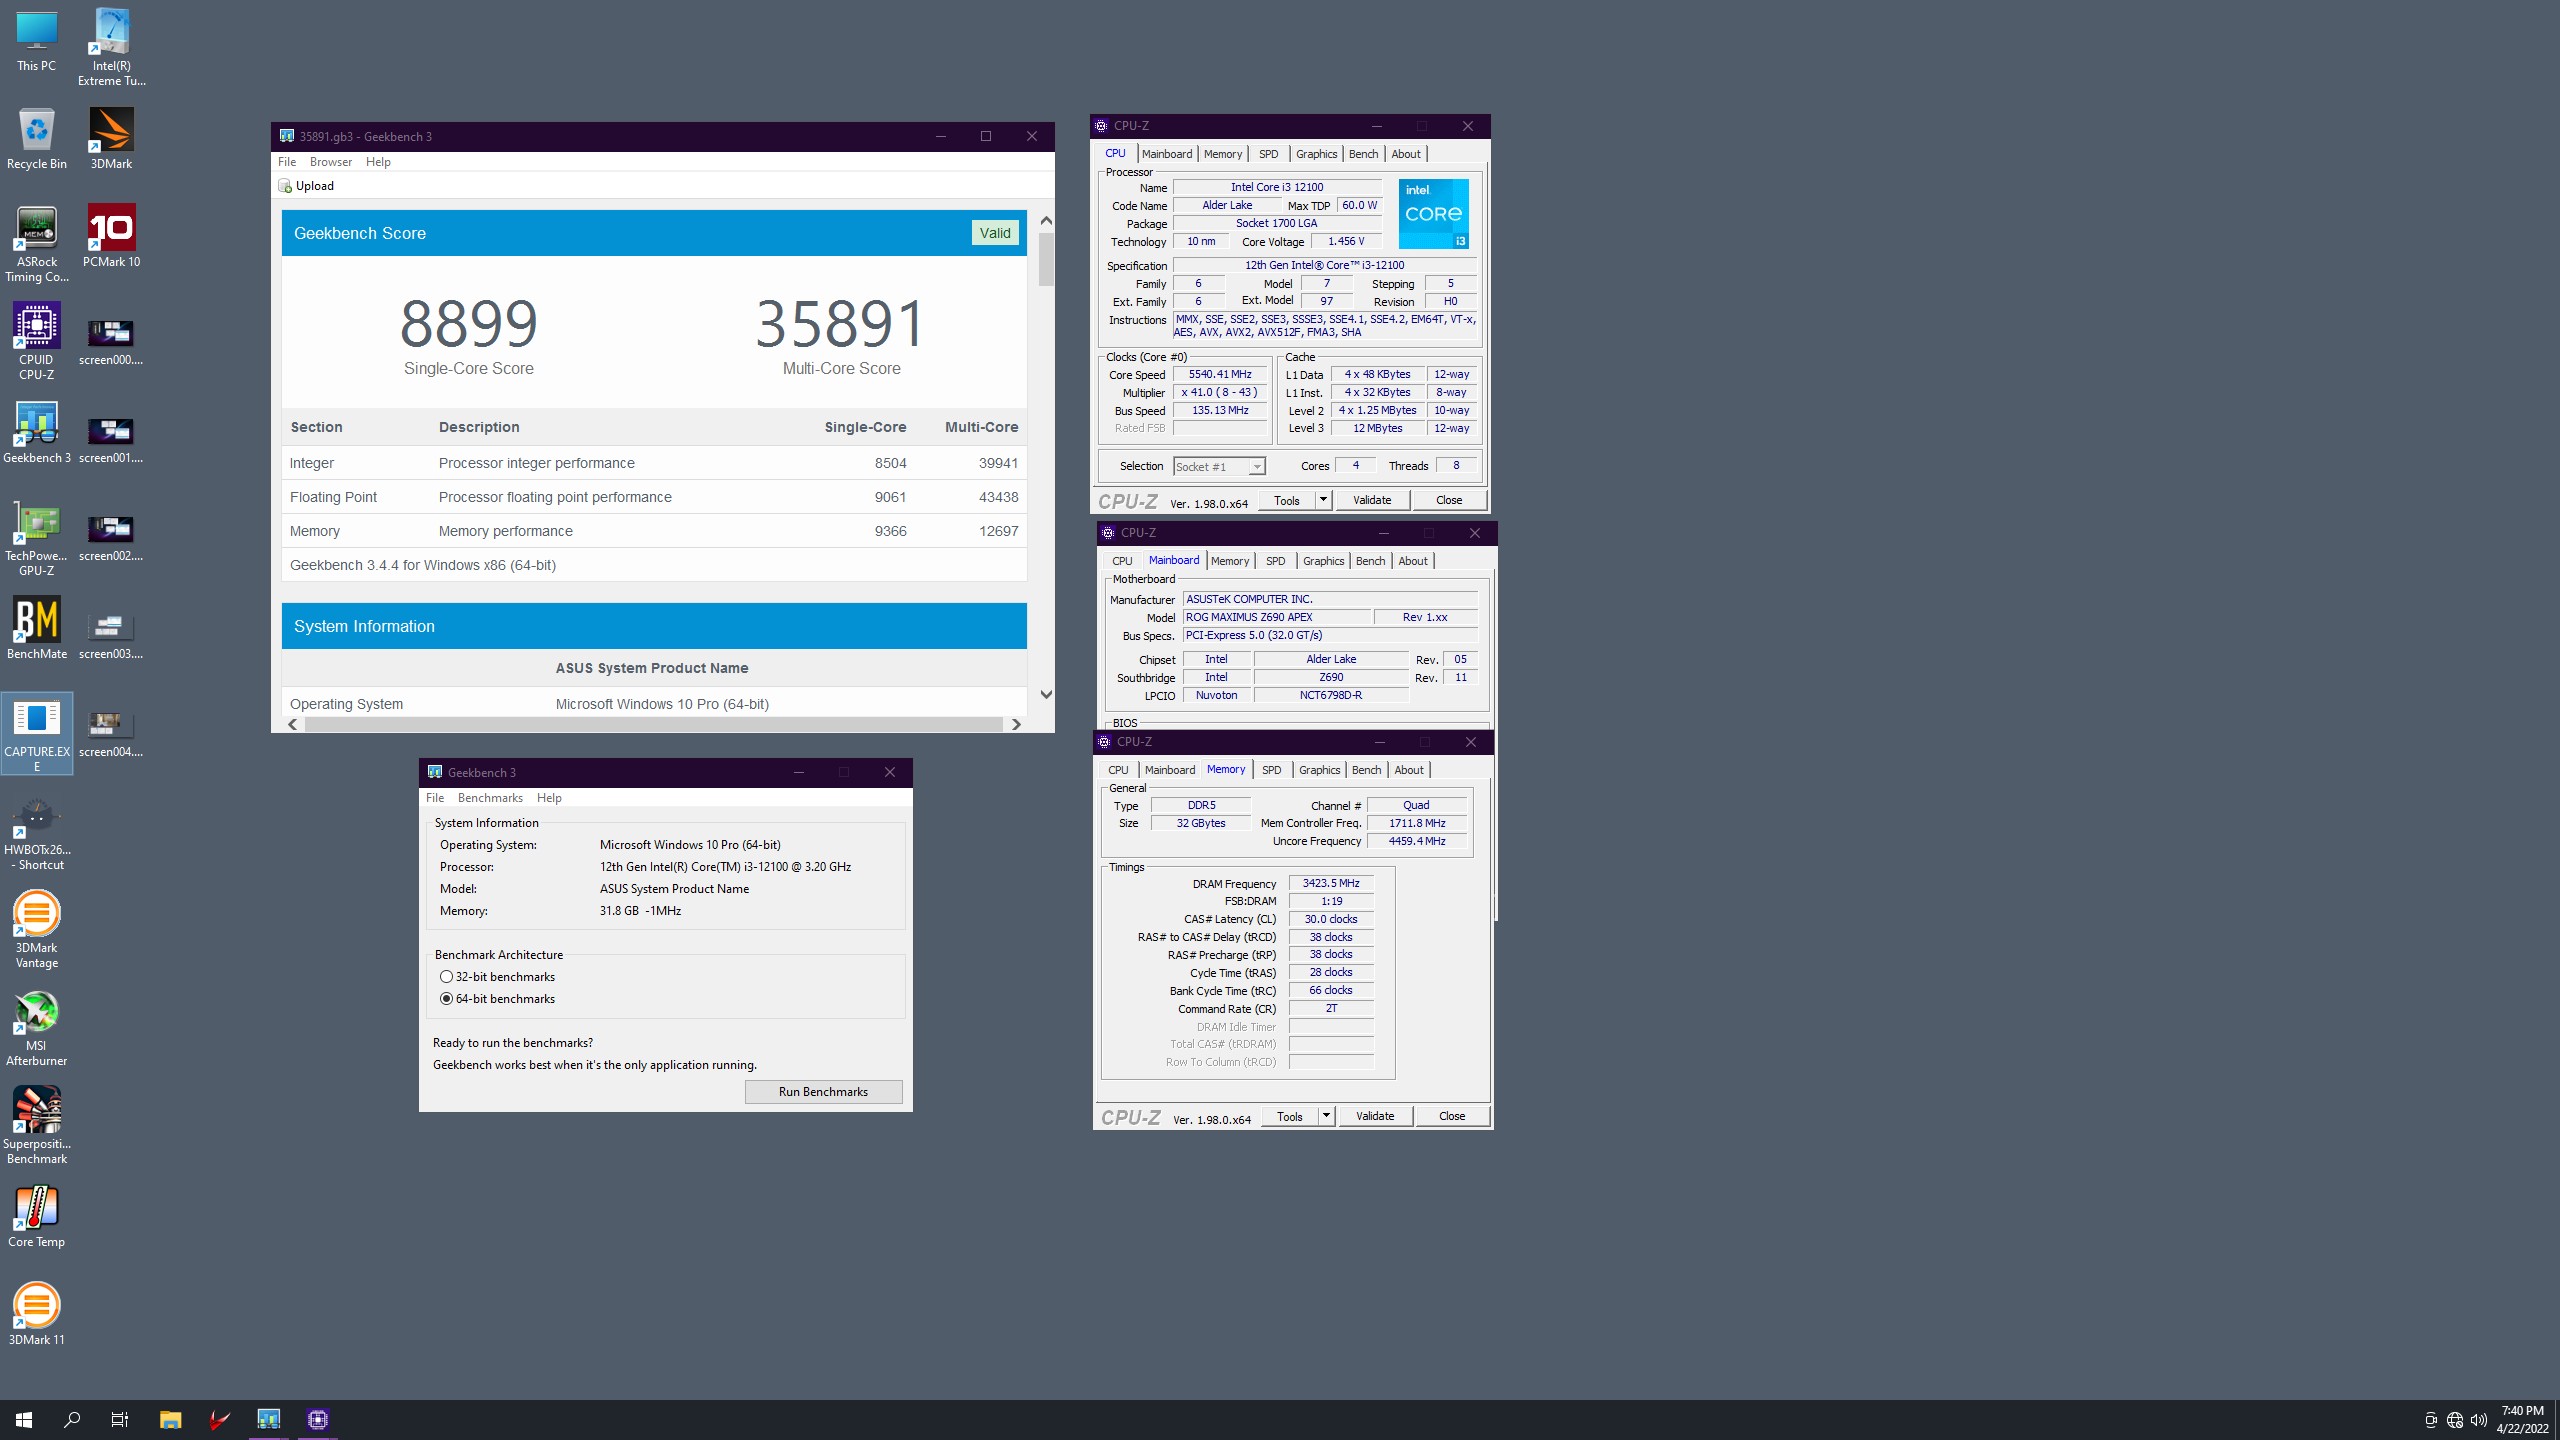Open Browser menu in Geekbench results
This screenshot has height=1440, width=2560.
coord(331,162)
